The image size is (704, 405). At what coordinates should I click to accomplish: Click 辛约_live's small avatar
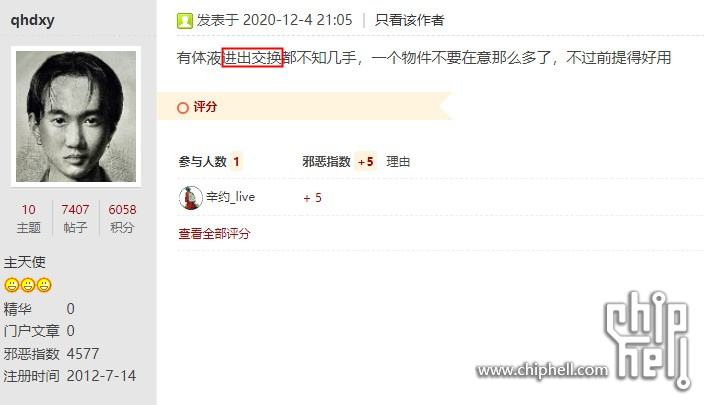(x=190, y=198)
